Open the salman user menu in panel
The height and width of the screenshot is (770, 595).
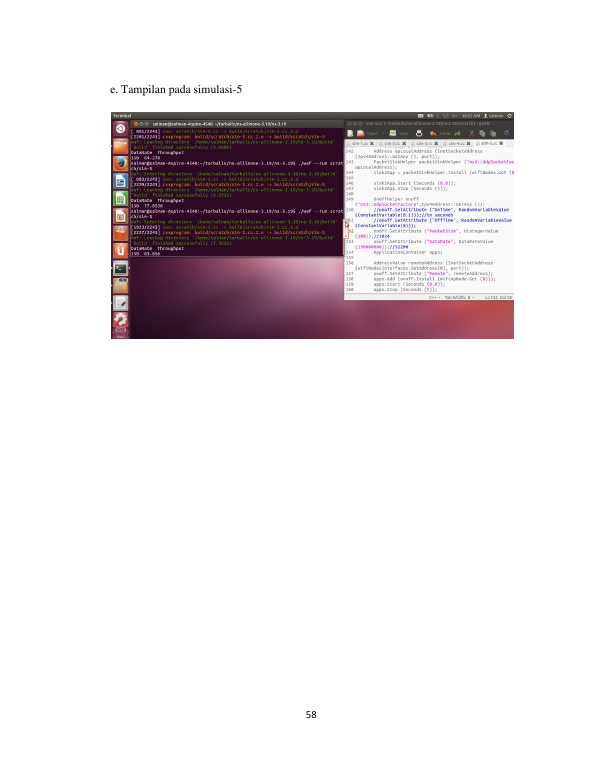pos(493,116)
